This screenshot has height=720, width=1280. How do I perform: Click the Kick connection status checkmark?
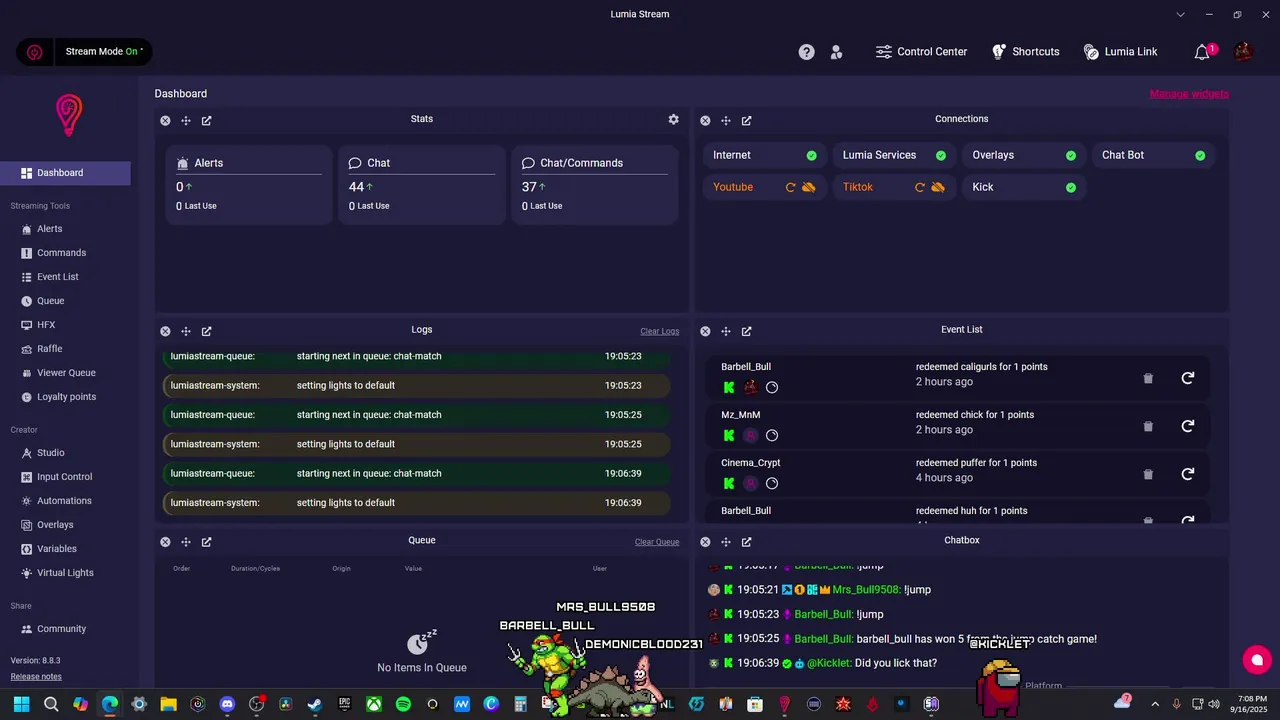(x=1071, y=187)
